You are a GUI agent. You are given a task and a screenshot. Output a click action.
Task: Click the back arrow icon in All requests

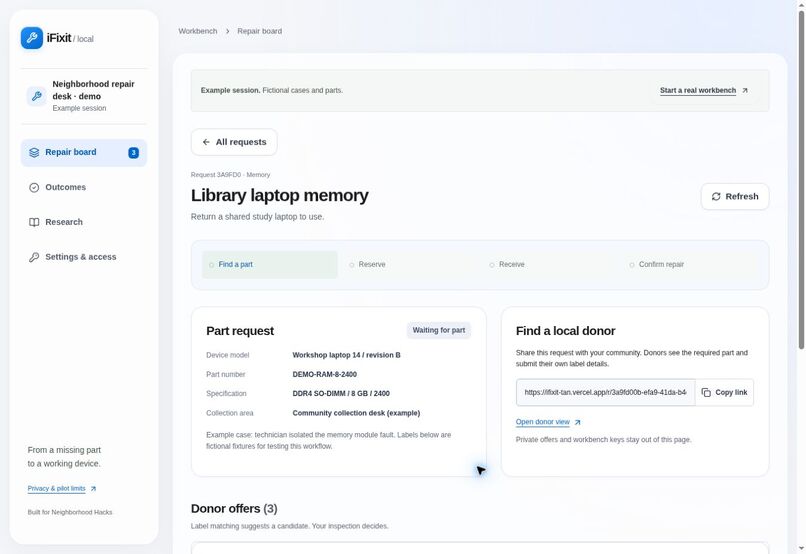coord(206,142)
